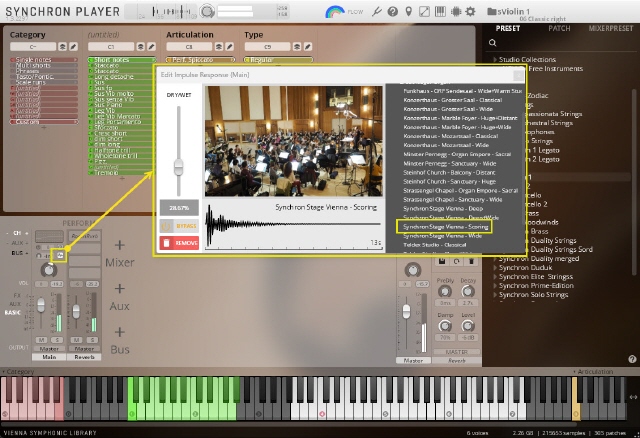640x438 pixels.
Task: Expand the Synchron Duduk folder
Action: coord(495,268)
